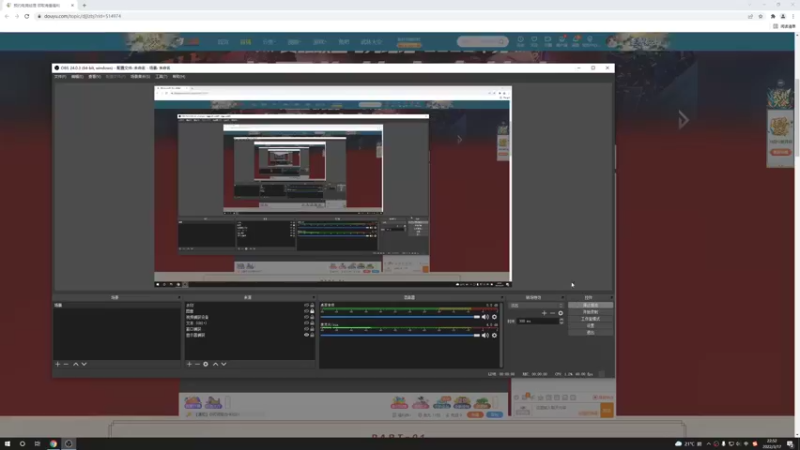Screen dimensions: 800x450
Task: Open the 帮助(H) menu in OBS
Action: (x=179, y=77)
